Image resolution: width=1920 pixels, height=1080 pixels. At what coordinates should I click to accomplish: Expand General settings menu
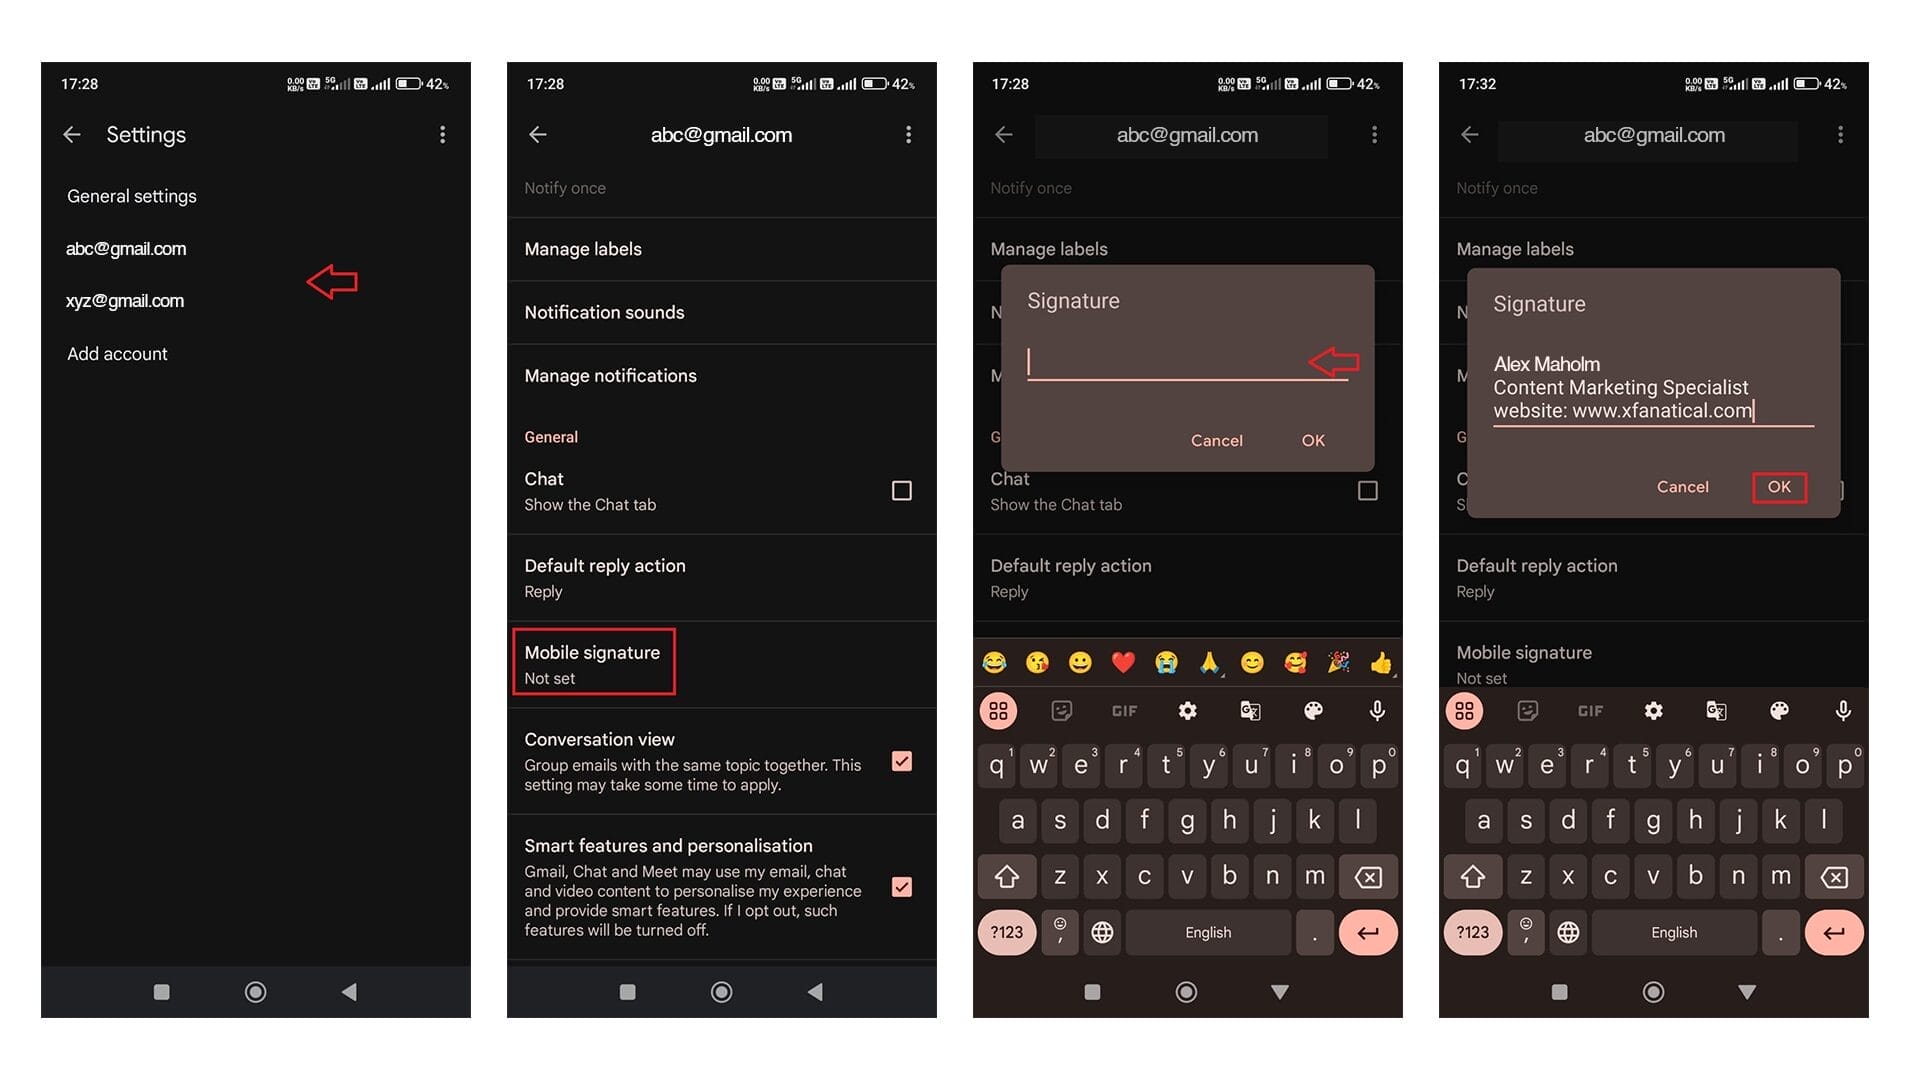tap(131, 195)
